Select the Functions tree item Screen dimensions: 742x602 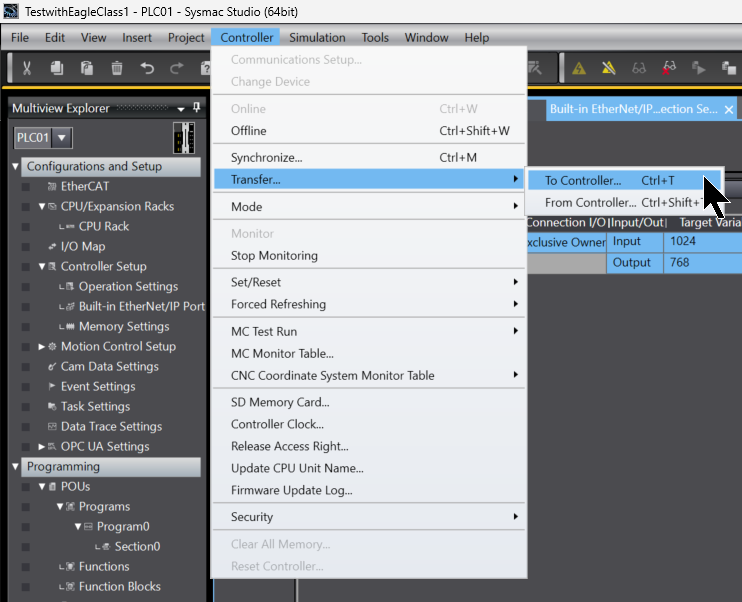coord(104,567)
